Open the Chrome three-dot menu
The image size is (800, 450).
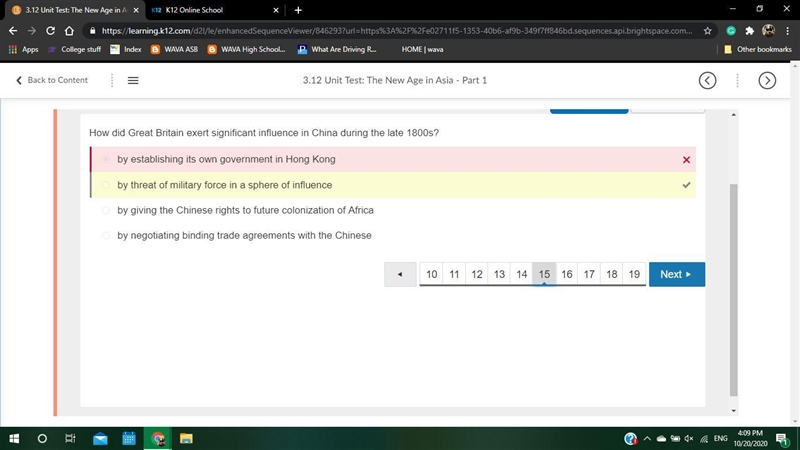pyautogui.click(x=788, y=31)
